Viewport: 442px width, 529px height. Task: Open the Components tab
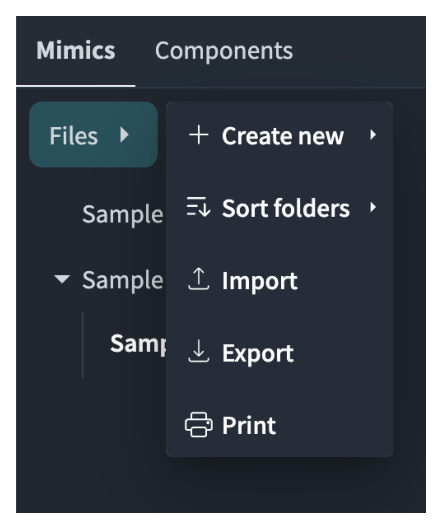pyautogui.click(x=224, y=51)
